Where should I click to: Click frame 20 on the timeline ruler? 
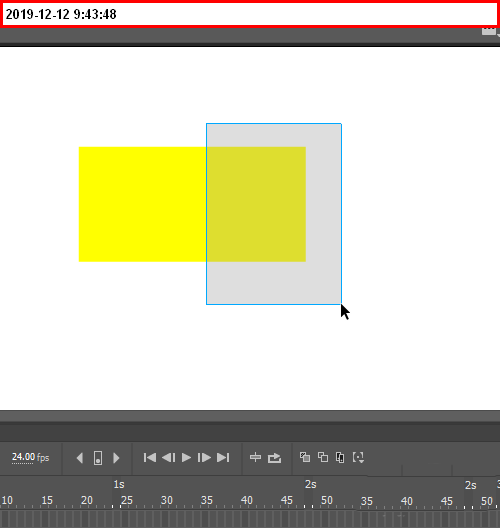click(87, 500)
